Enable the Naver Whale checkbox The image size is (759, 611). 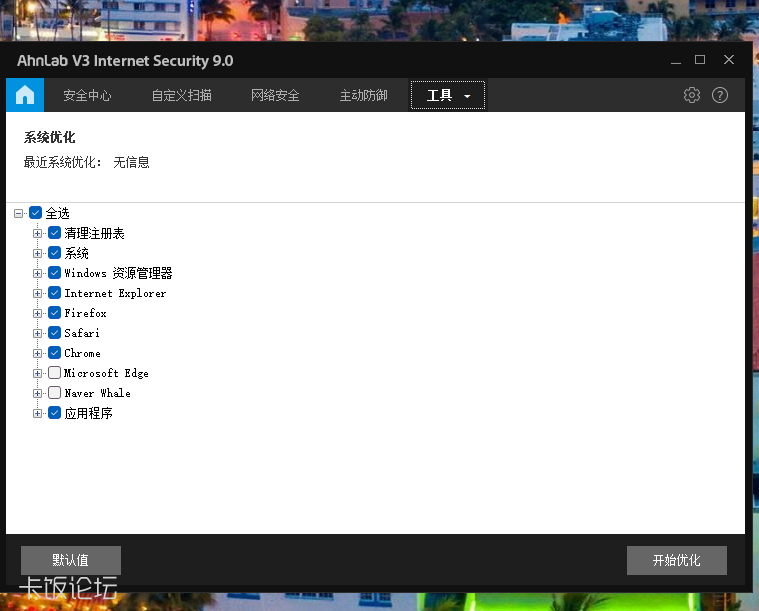pos(55,393)
